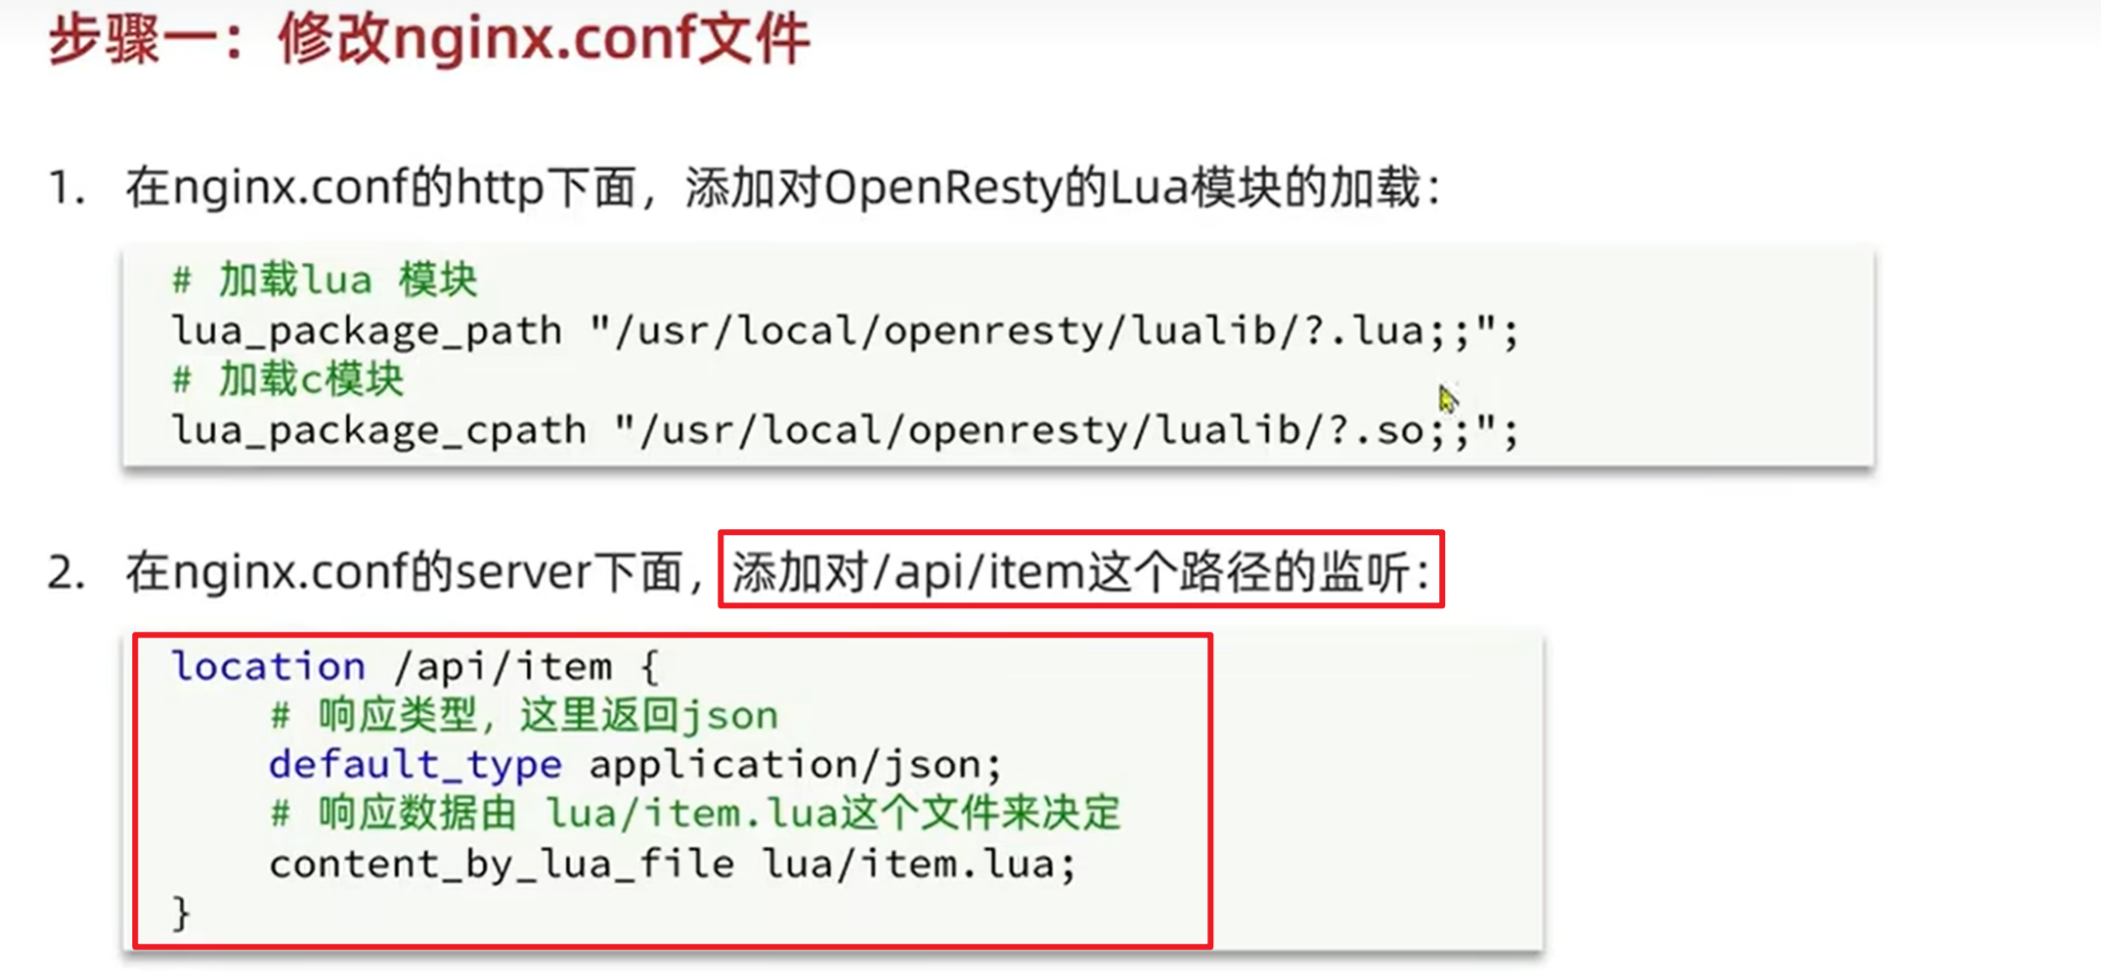Click the comment # 加载lua 模块
This screenshot has height=978, width=2101.
click(x=325, y=280)
